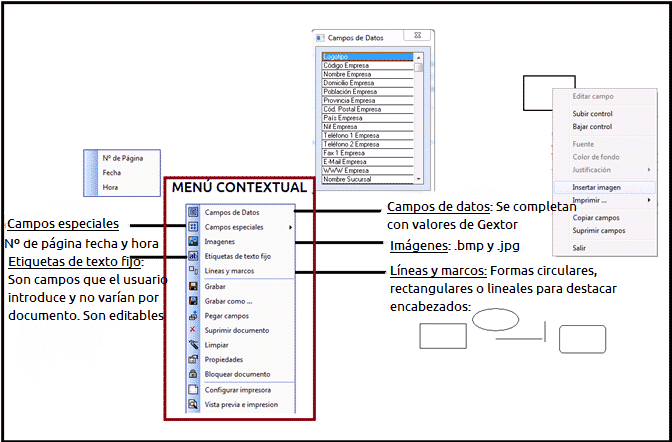Choose Vista previa e impresion entry

pos(241,404)
